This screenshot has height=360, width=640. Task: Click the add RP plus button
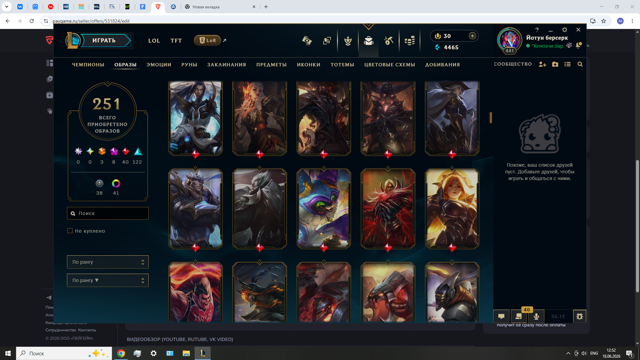click(472, 36)
